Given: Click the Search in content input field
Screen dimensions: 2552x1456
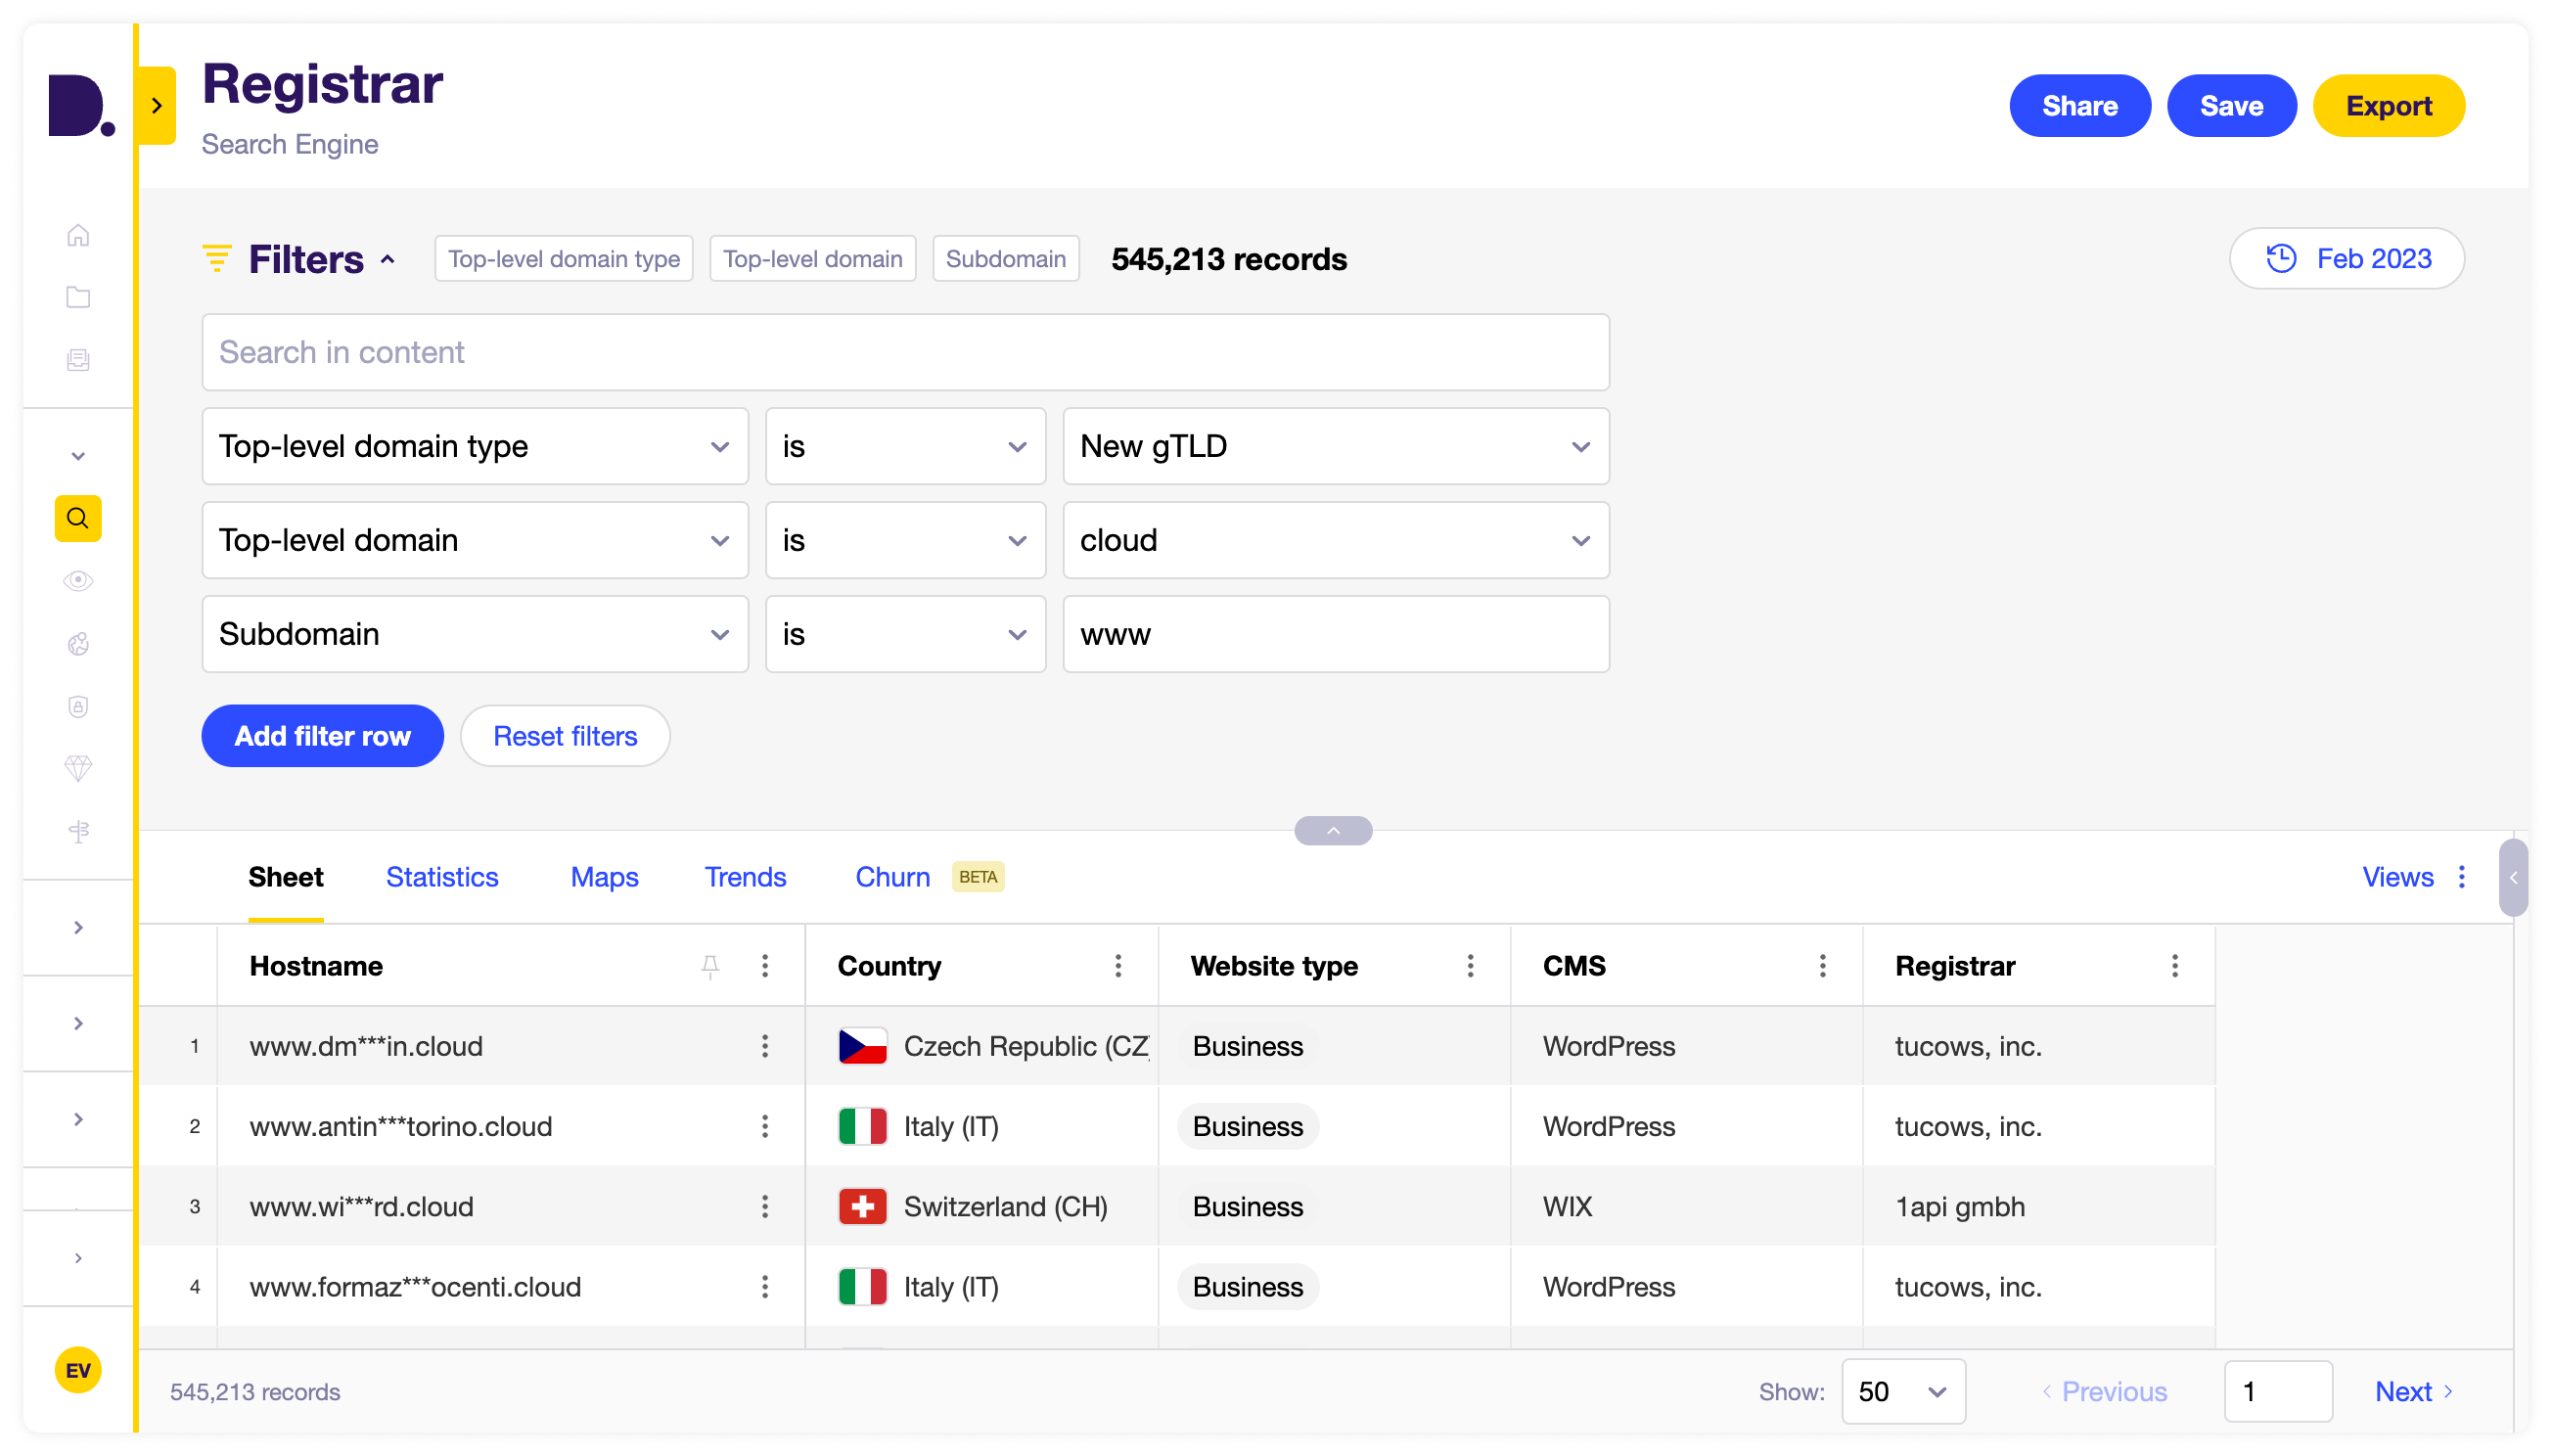Looking at the screenshot, I should coord(906,352).
